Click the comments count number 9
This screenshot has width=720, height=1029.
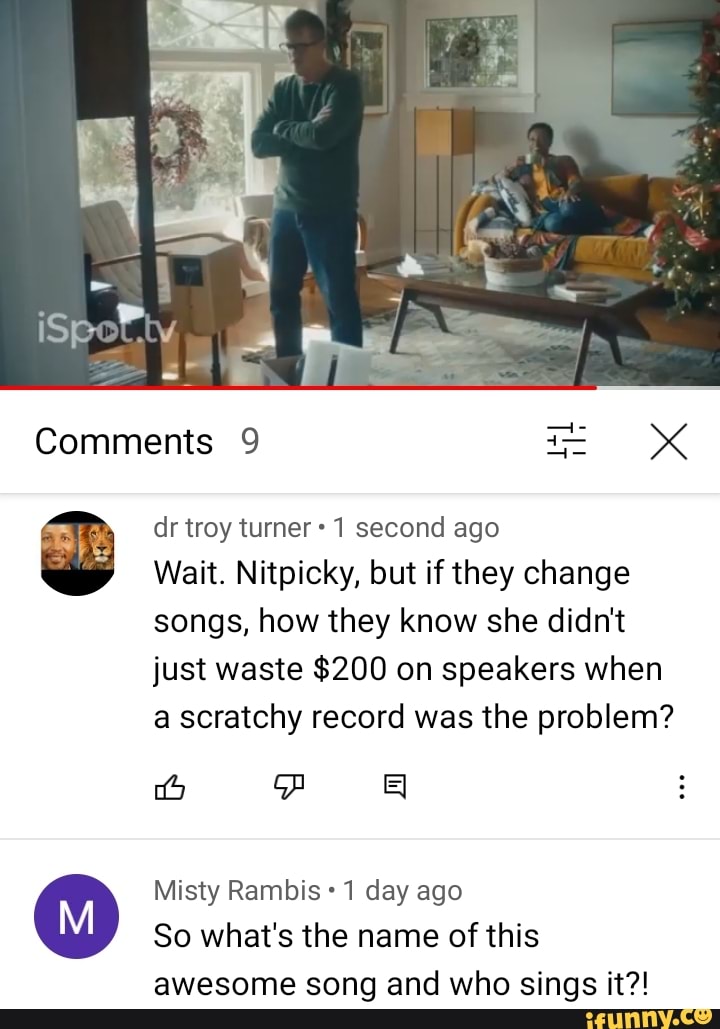[250, 441]
